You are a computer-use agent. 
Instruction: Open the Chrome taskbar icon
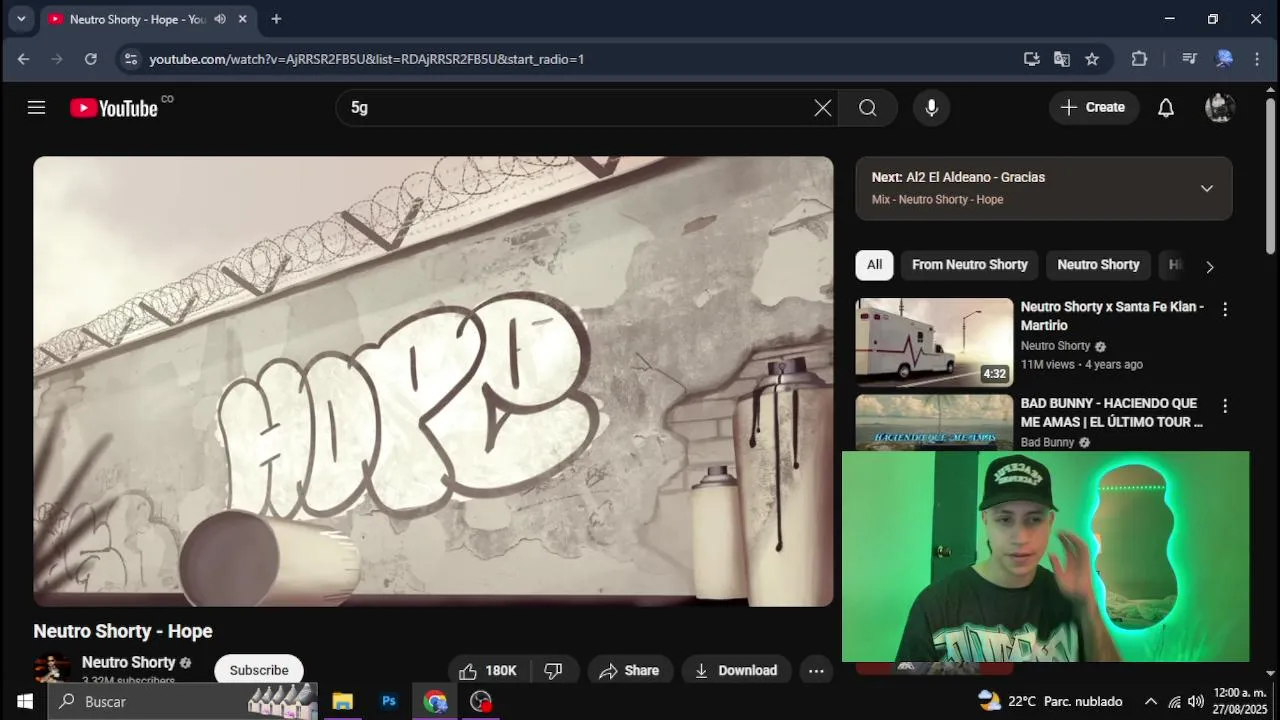tap(435, 701)
